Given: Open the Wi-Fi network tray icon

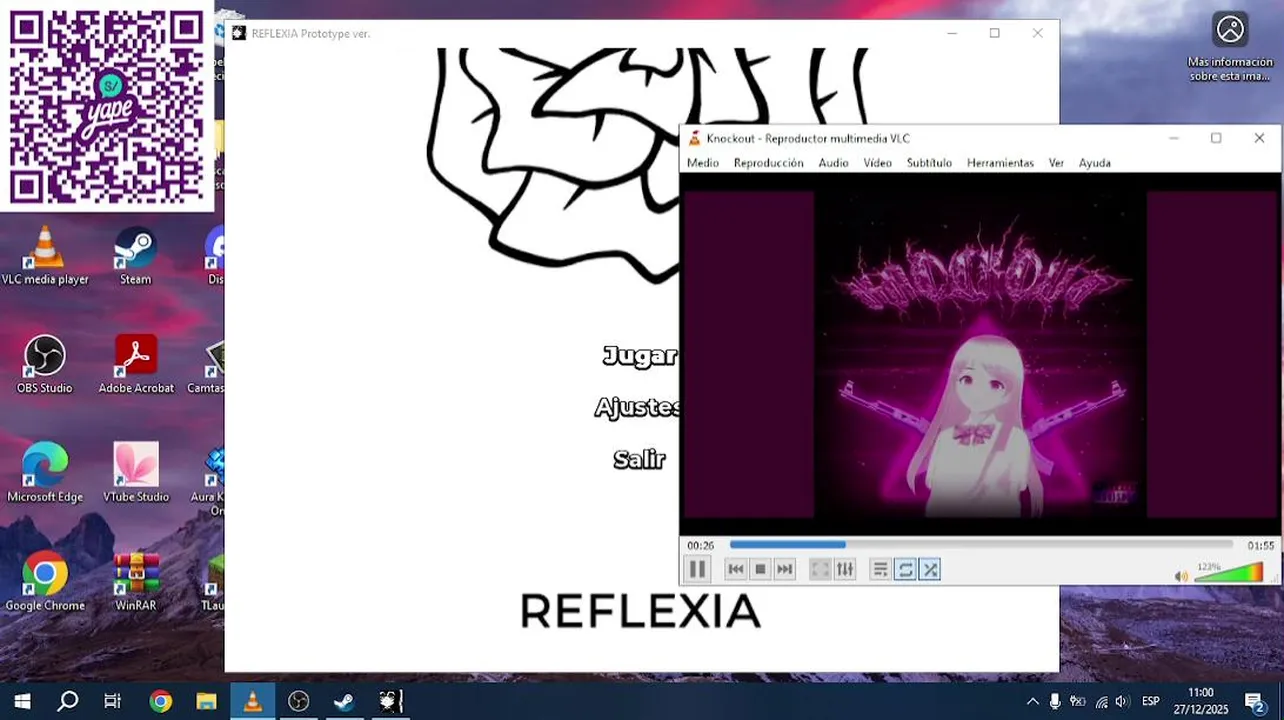Looking at the screenshot, I should click(x=1101, y=701).
